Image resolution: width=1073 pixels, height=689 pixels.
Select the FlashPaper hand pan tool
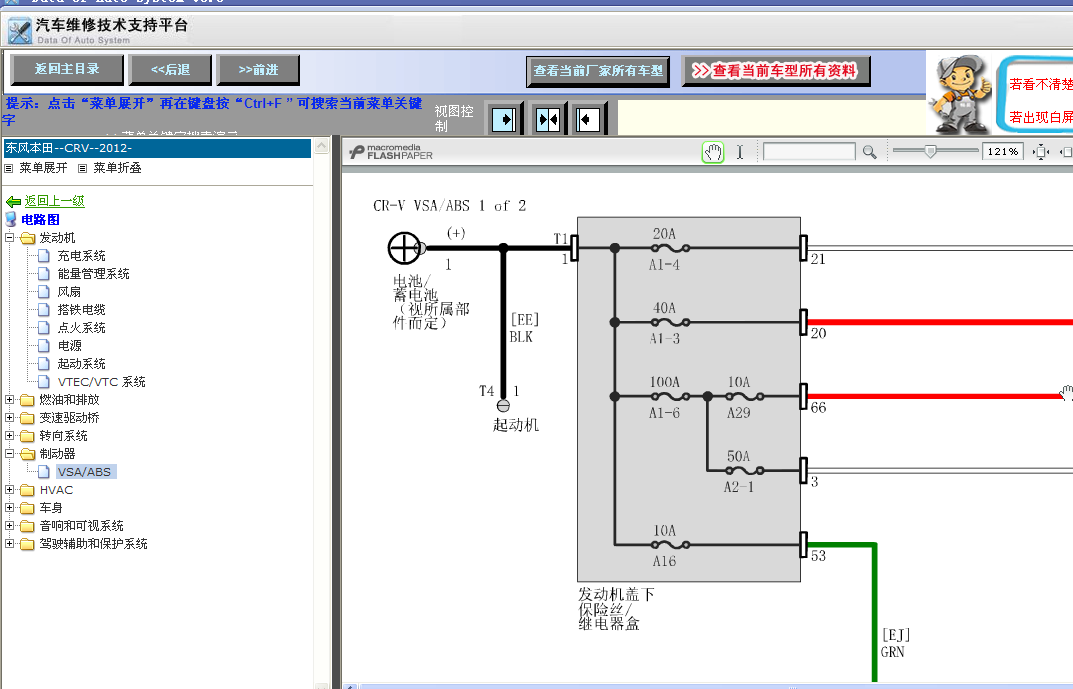(712, 152)
